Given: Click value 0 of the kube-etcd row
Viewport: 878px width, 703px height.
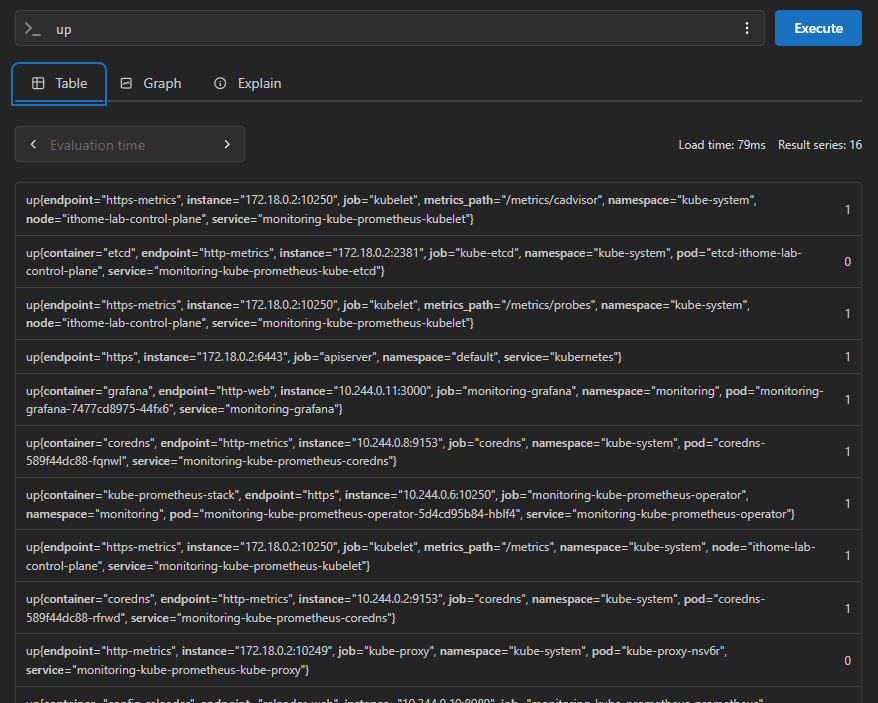Looking at the screenshot, I should coord(848,262).
